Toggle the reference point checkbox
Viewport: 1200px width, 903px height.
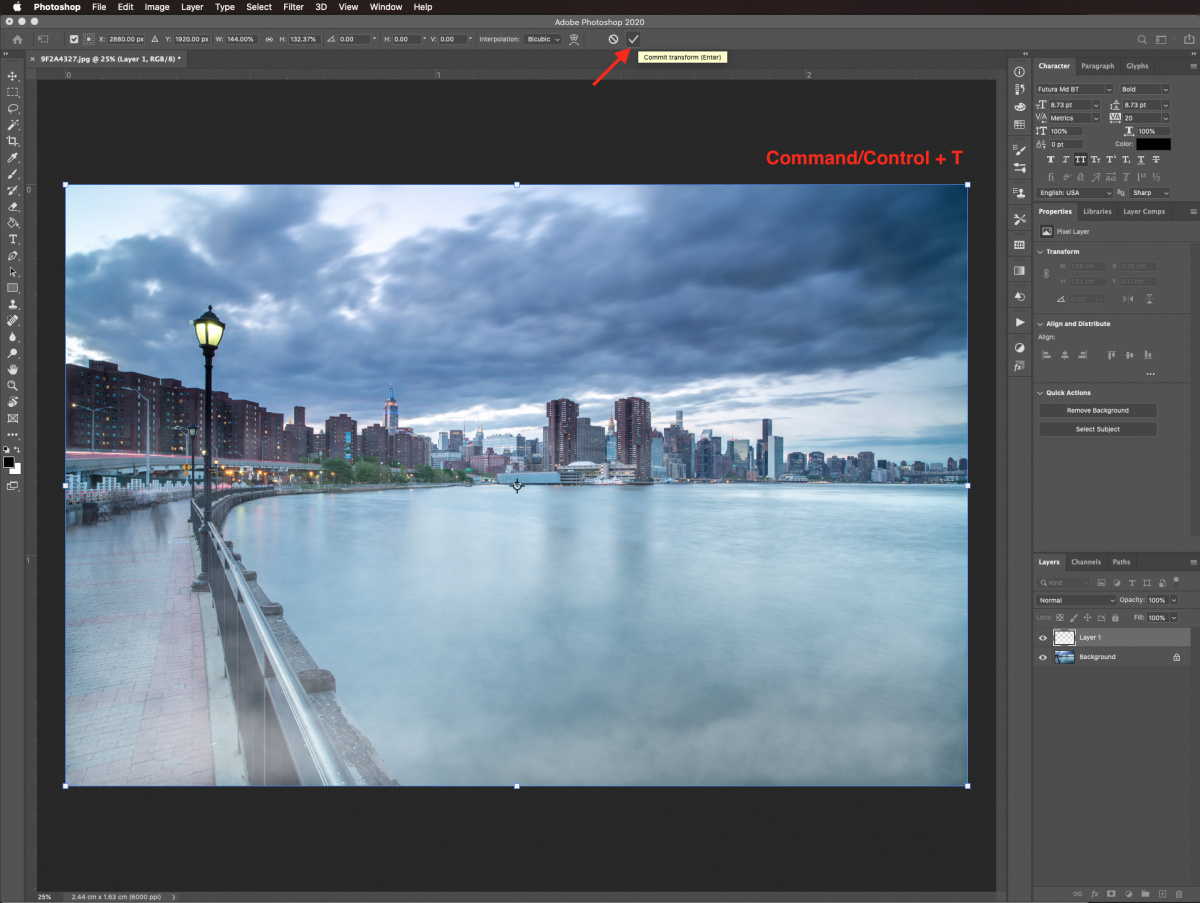tap(74, 39)
